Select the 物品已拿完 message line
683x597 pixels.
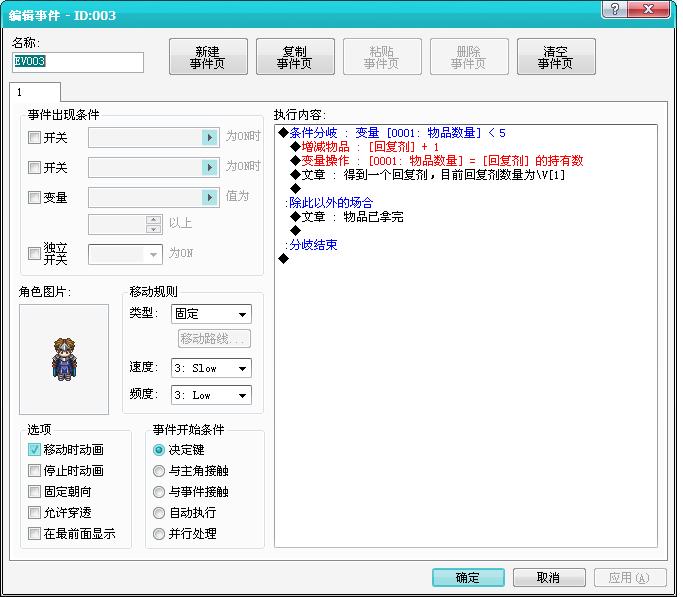point(347,216)
